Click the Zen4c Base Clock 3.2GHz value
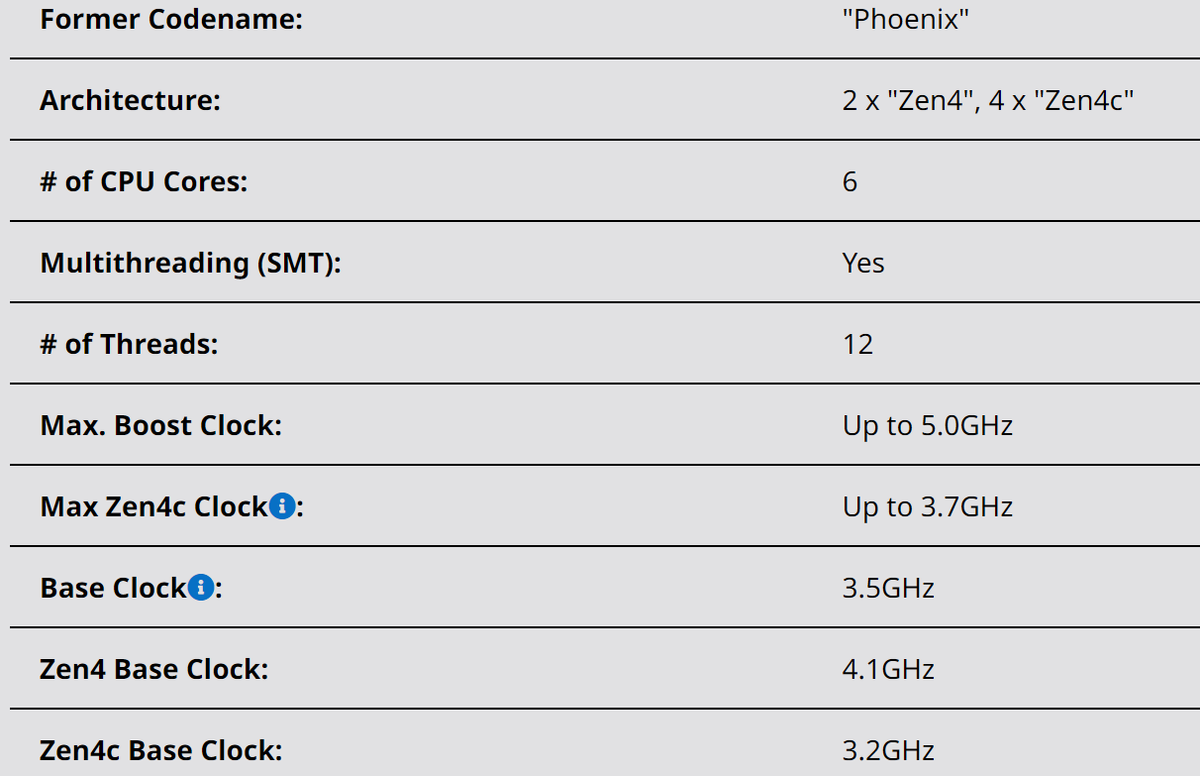Viewport: 1200px width, 776px height. [889, 750]
